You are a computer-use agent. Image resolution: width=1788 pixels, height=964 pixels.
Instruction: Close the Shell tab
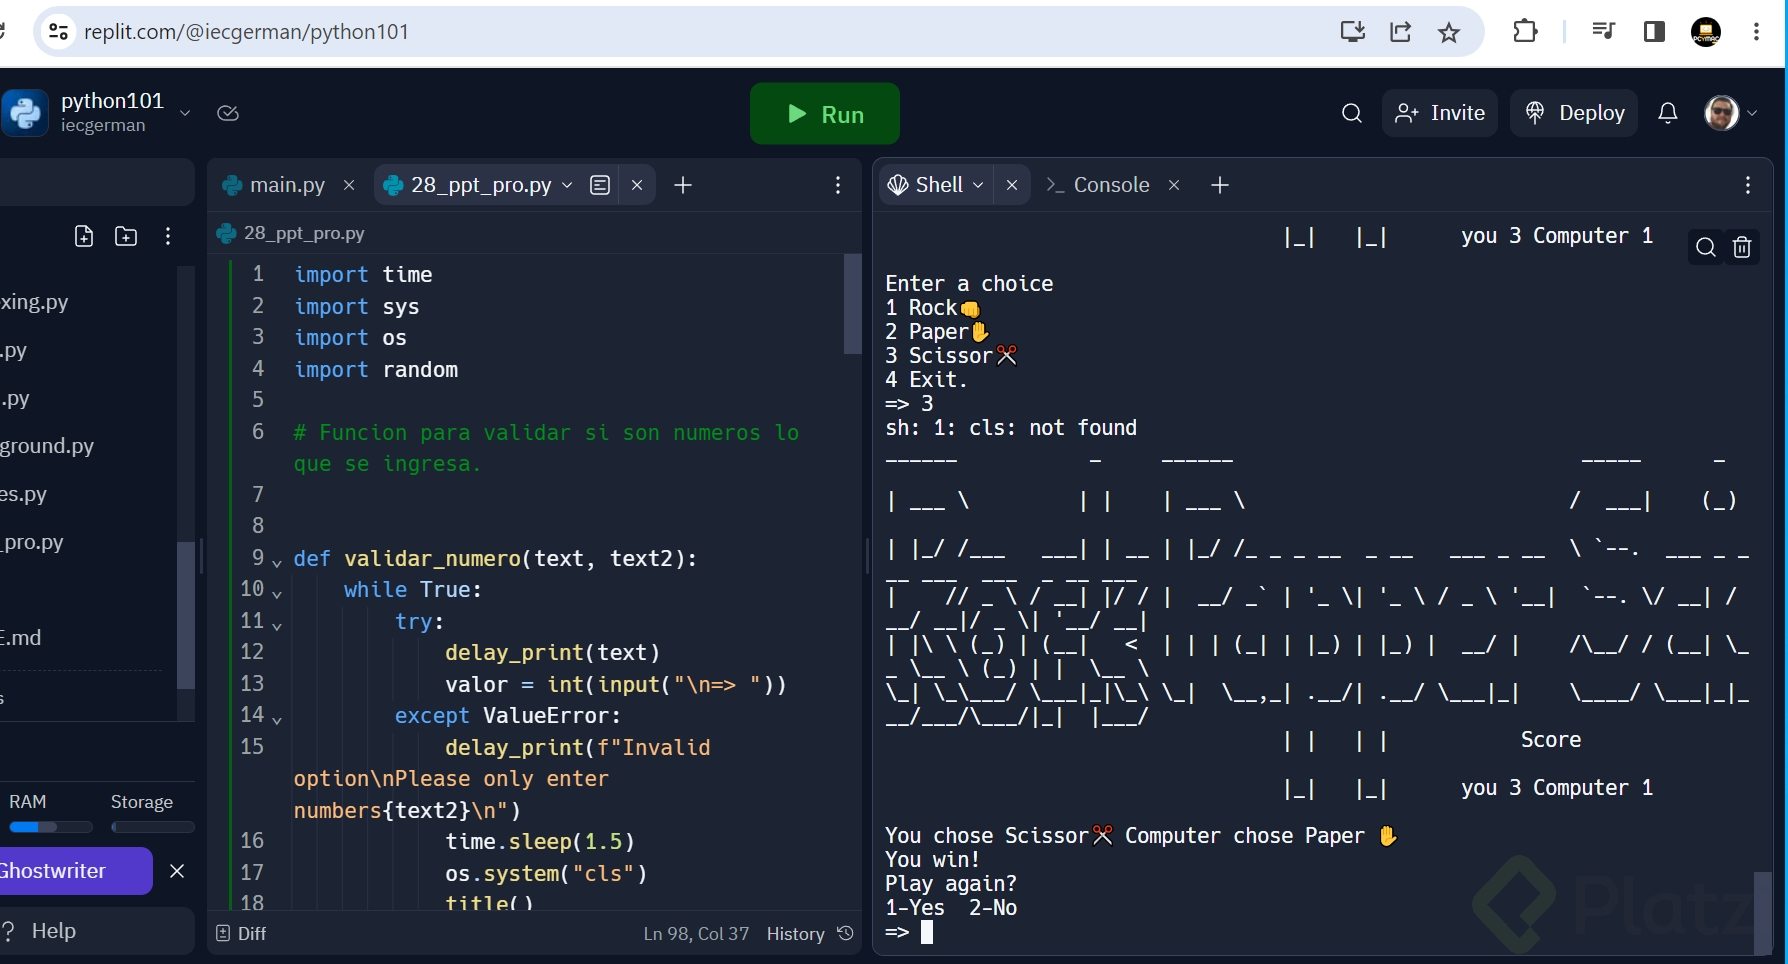click(1012, 185)
